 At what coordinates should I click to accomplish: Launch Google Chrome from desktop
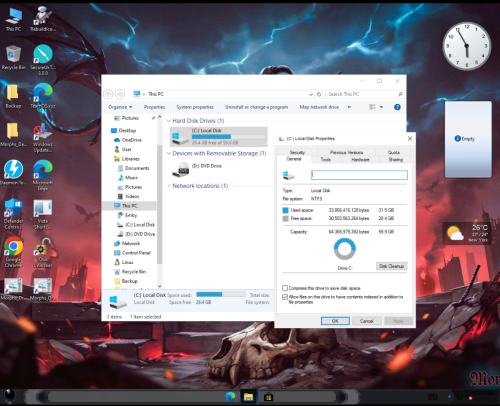click(13, 252)
